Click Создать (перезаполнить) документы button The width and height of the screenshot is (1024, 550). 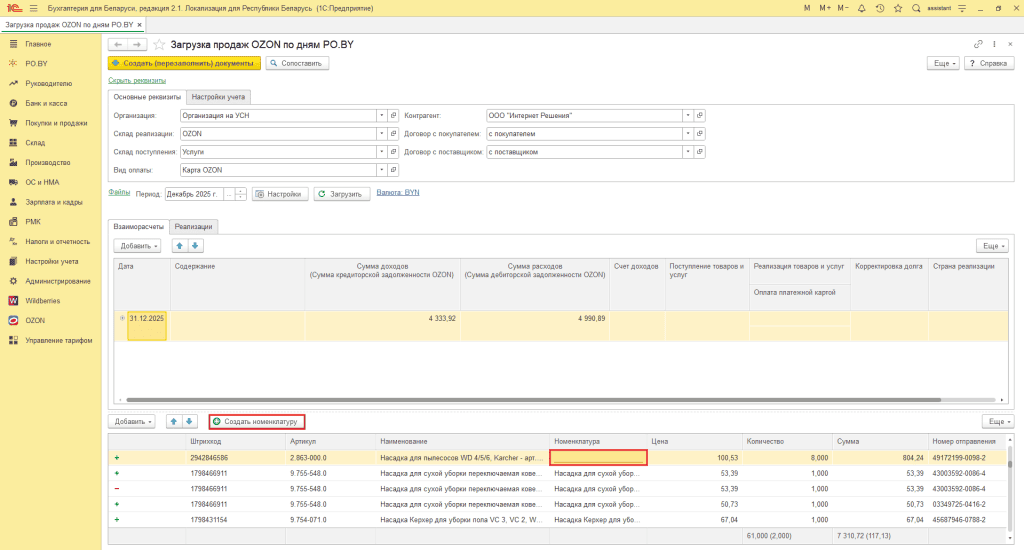[x=184, y=63]
